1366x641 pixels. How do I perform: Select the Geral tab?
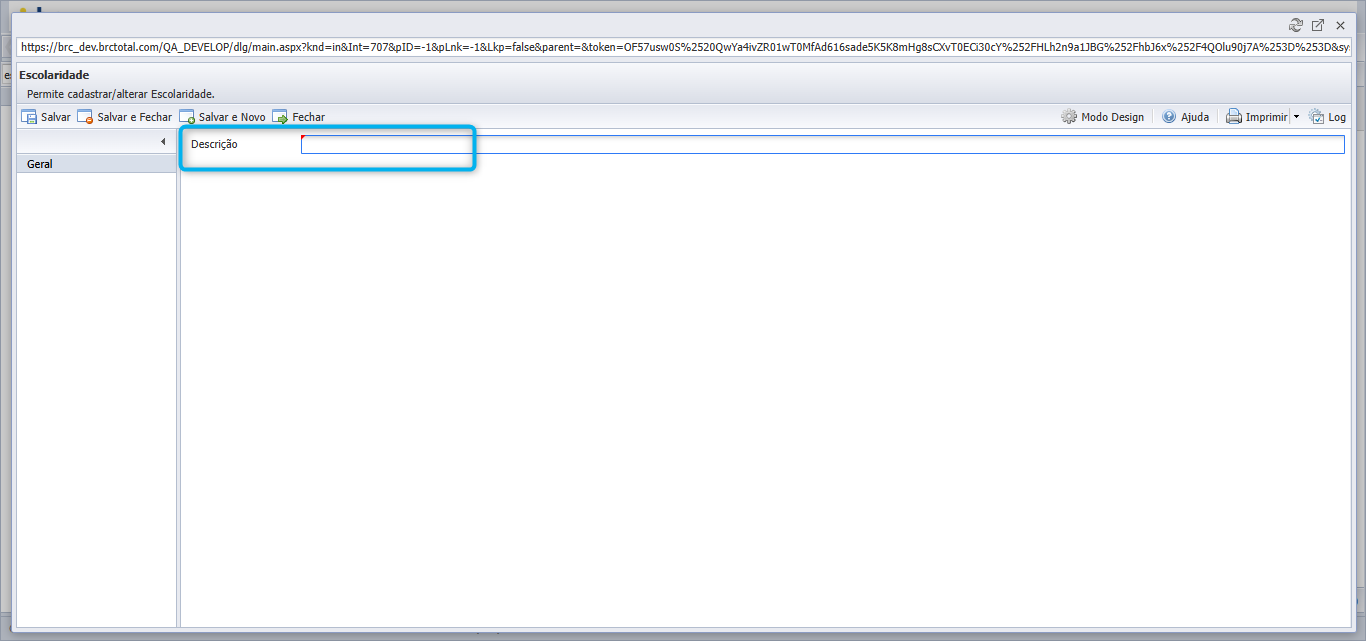[x=97, y=164]
